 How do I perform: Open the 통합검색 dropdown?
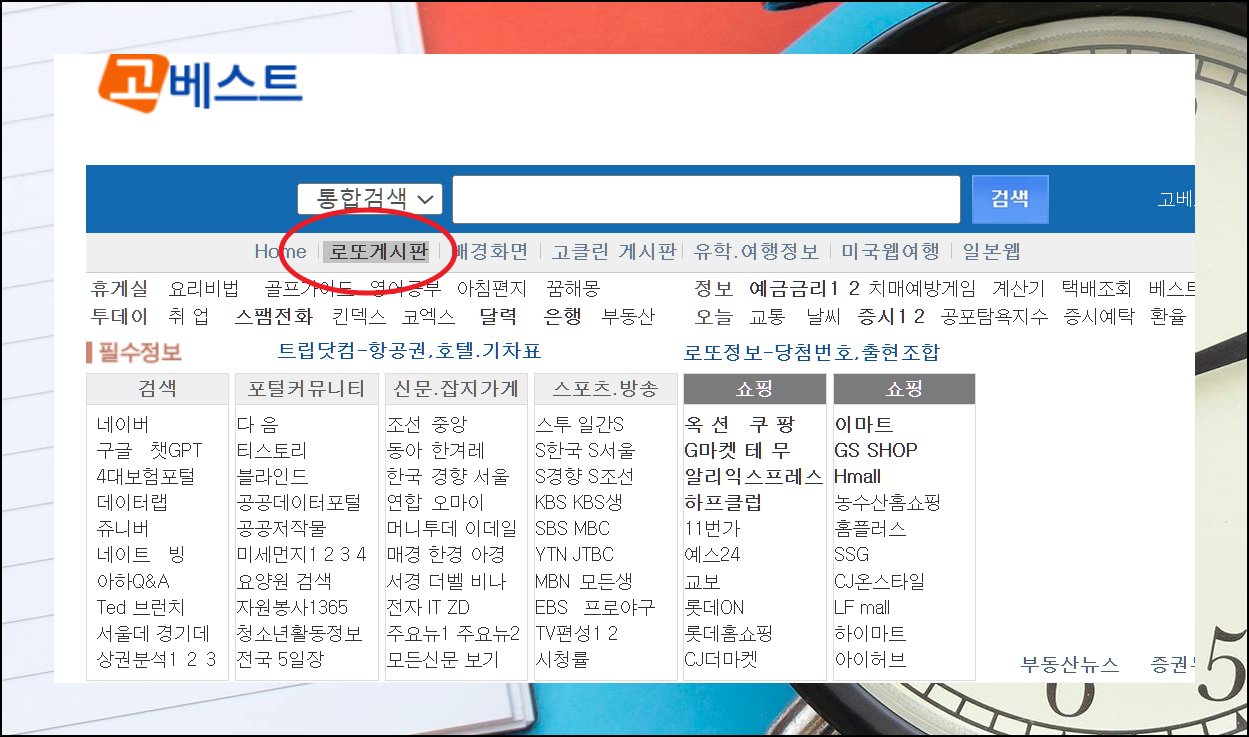370,199
